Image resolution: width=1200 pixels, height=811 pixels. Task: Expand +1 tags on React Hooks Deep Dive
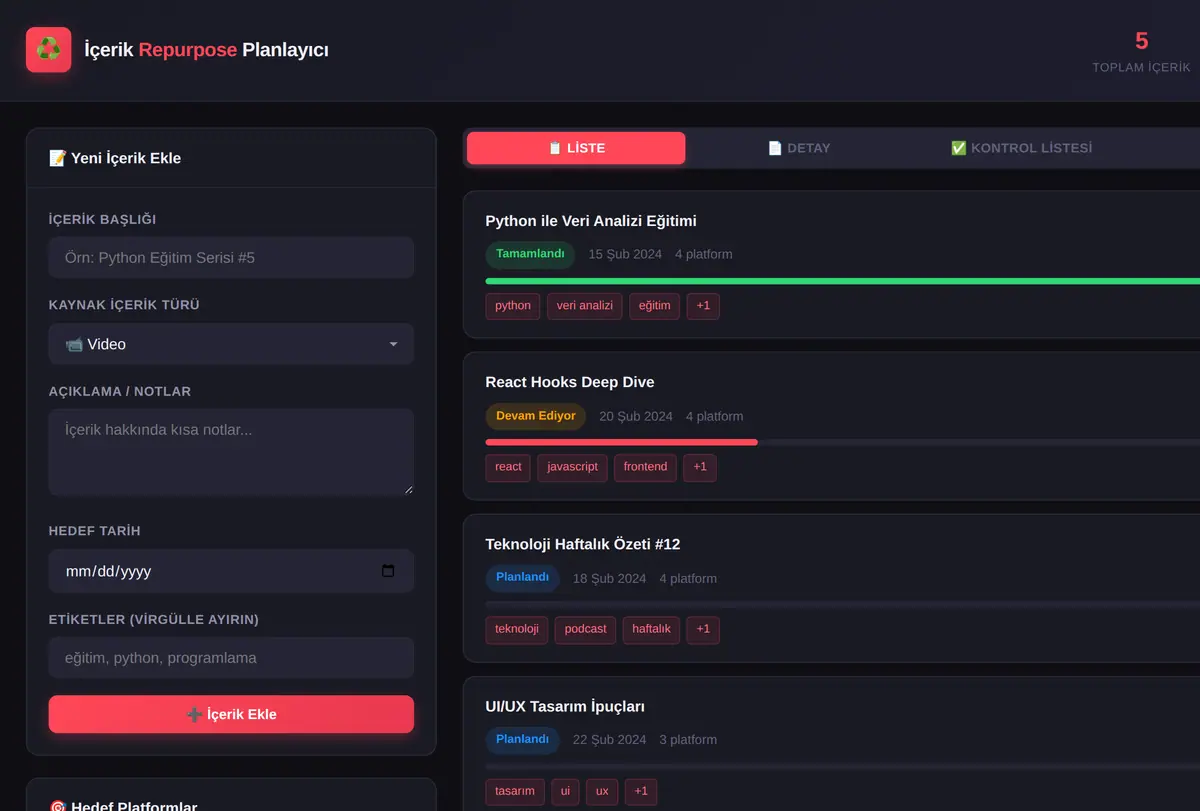pyautogui.click(x=700, y=467)
